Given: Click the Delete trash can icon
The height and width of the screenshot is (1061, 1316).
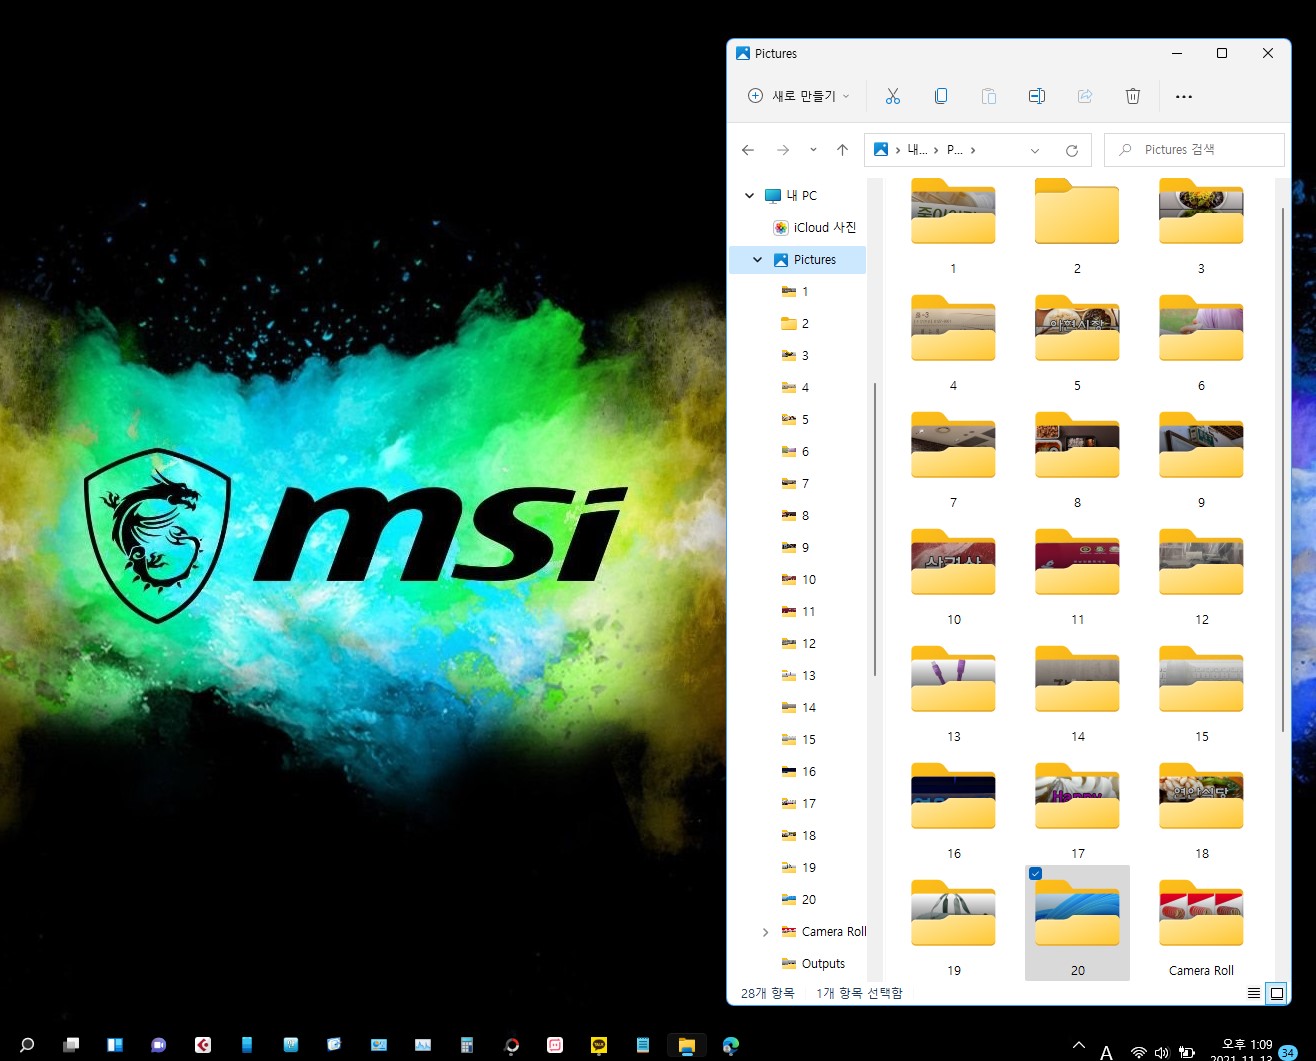Looking at the screenshot, I should [1132, 96].
